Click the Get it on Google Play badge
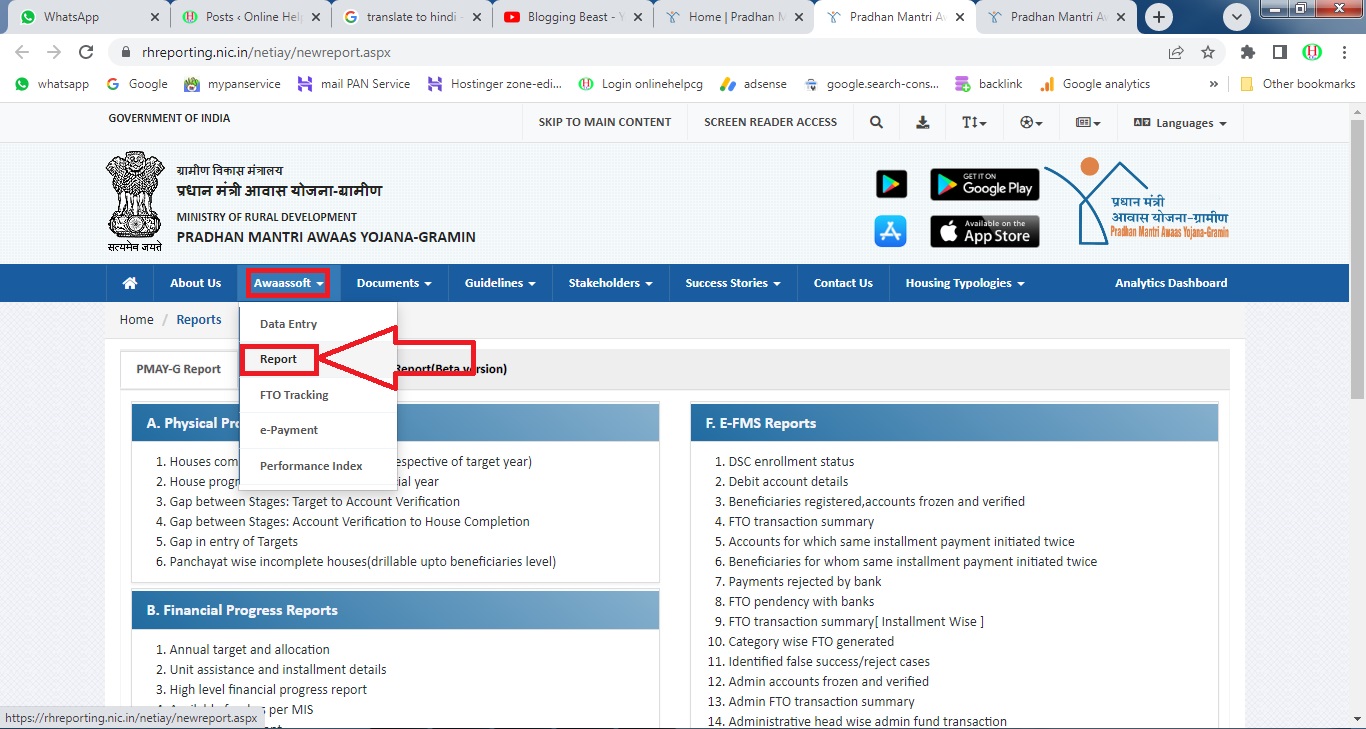The image size is (1366, 729). 985,184
